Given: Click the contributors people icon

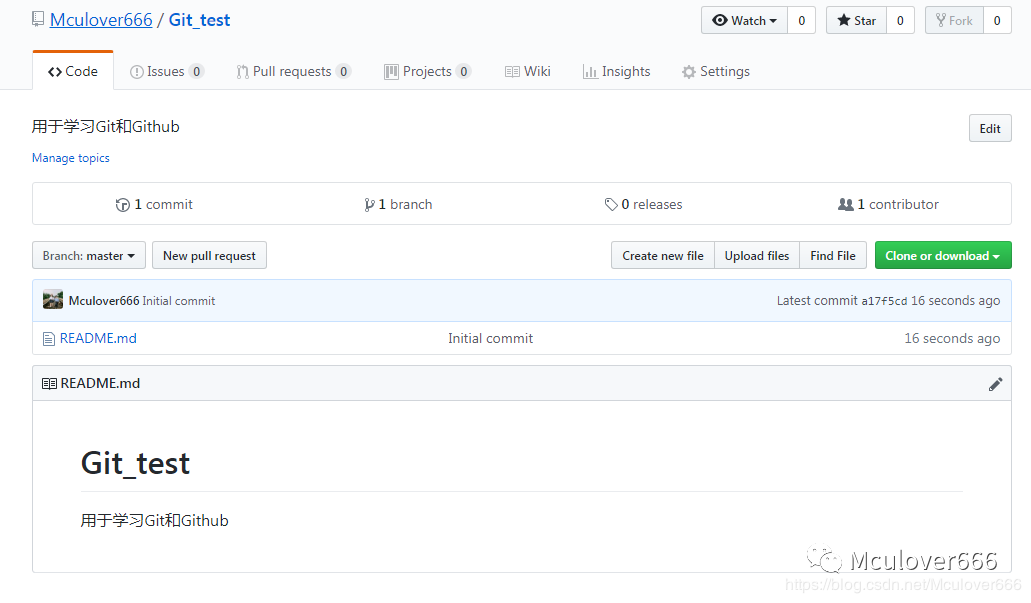Looking at the screenshot, I should click(x=846, y=205).
